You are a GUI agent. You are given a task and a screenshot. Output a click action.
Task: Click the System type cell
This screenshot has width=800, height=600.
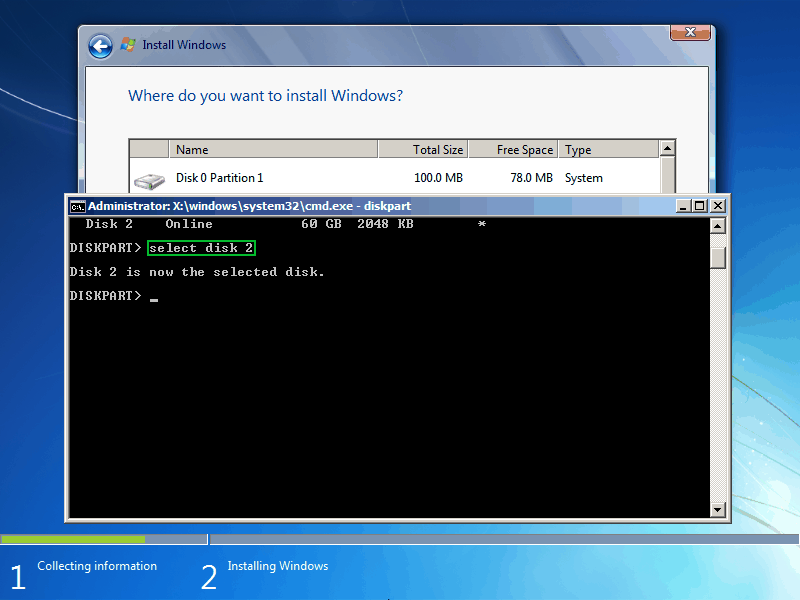click(x=584, y=178)
